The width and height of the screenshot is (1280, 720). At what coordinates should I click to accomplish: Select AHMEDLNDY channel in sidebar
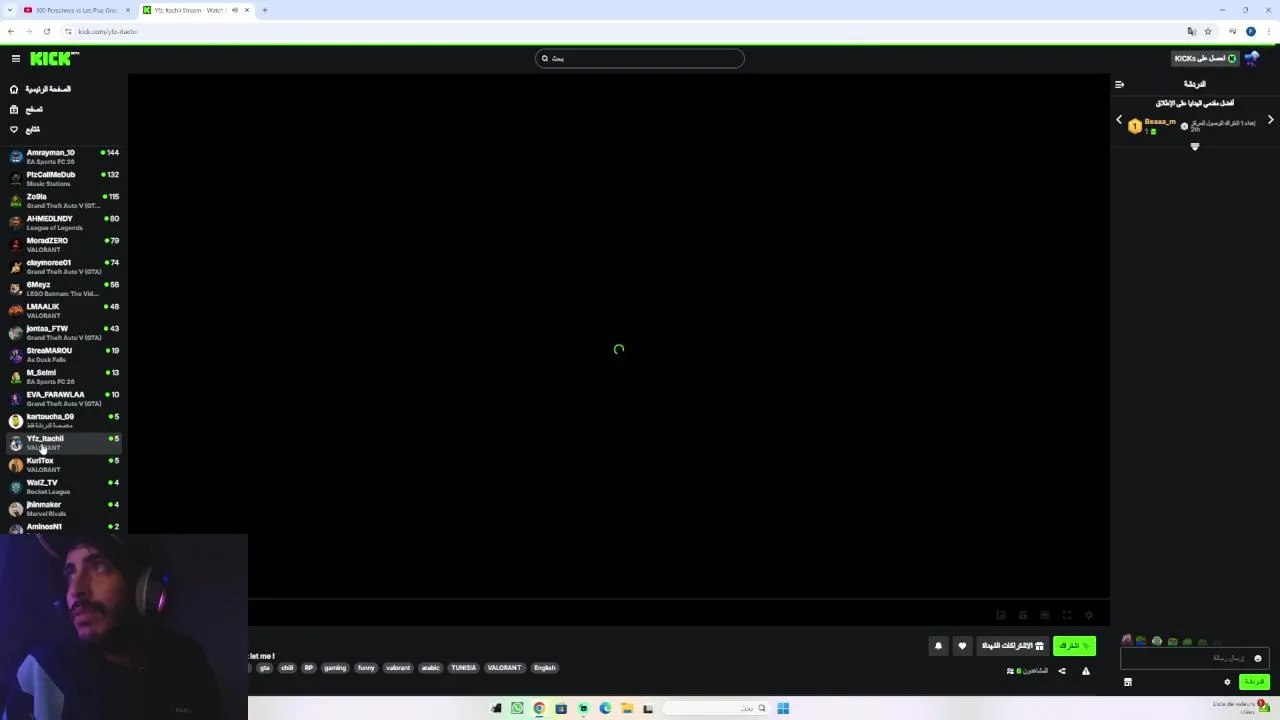pos(64,223)
